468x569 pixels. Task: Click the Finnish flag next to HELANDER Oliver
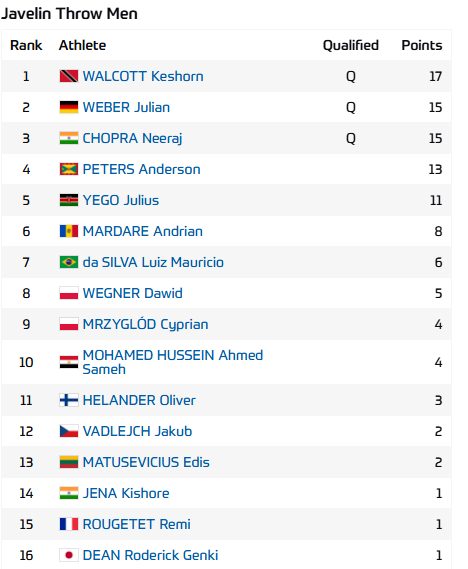(x=69, y=400)
